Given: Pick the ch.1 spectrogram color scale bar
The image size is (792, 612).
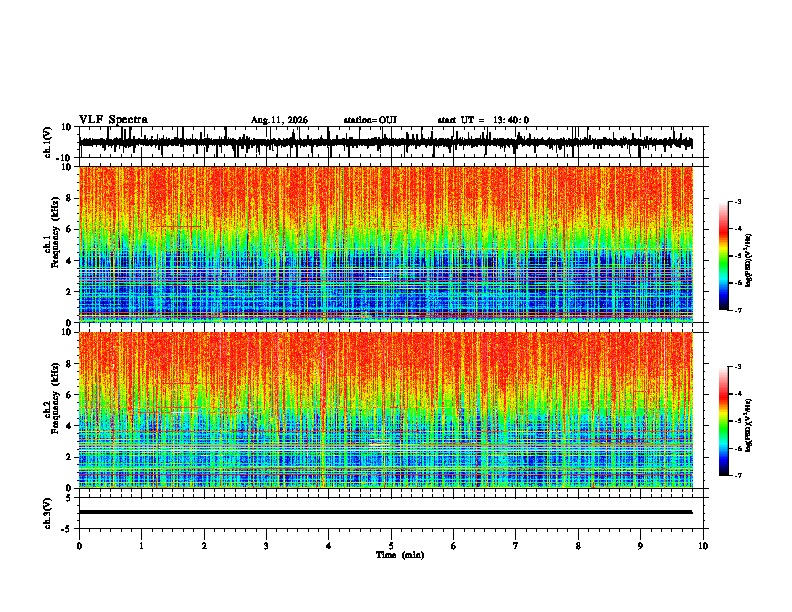Looking at the screenshot, I should pos(724,256).
